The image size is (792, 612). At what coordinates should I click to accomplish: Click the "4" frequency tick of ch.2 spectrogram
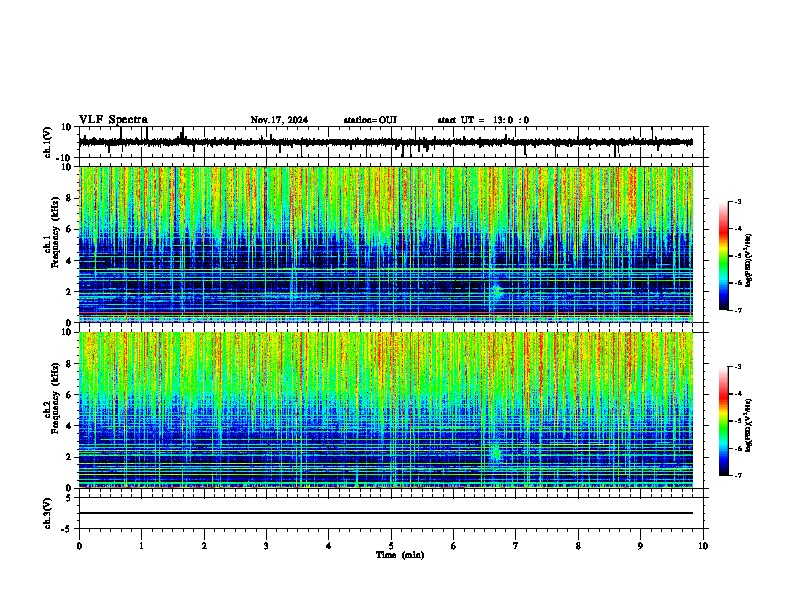coord(69,426)
